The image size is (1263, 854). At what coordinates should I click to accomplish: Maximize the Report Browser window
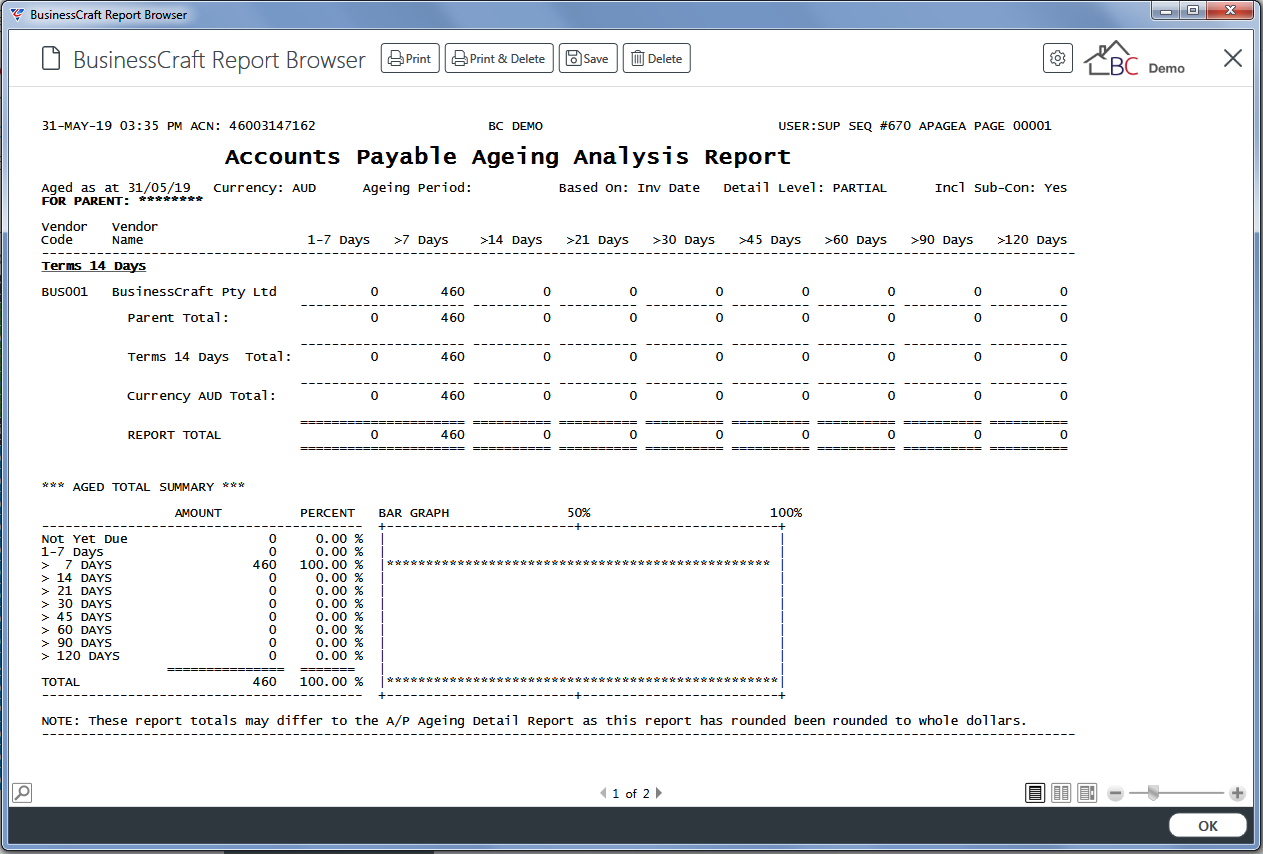(1192, 11)
